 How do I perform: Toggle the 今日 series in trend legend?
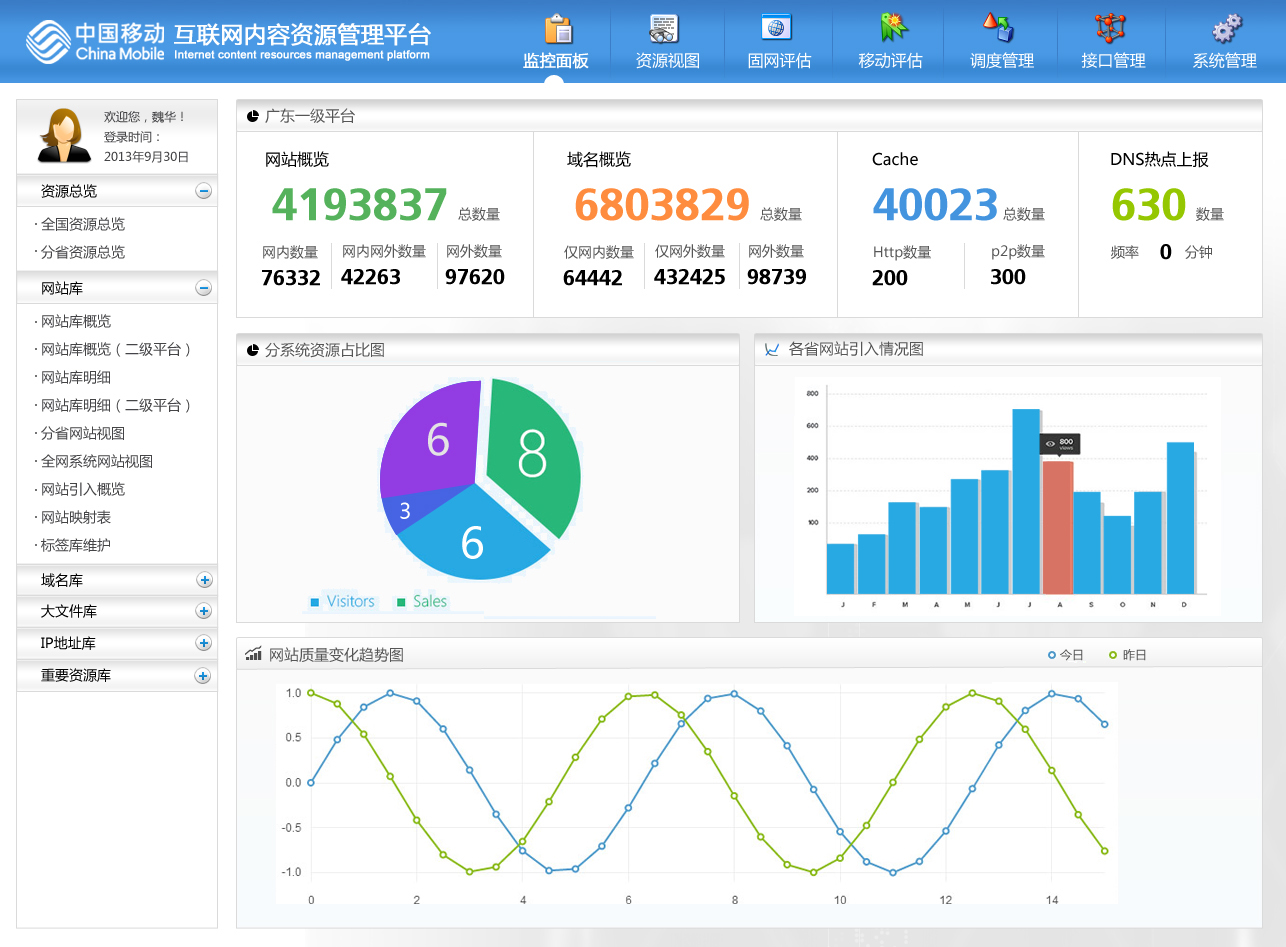(1066, 655)
